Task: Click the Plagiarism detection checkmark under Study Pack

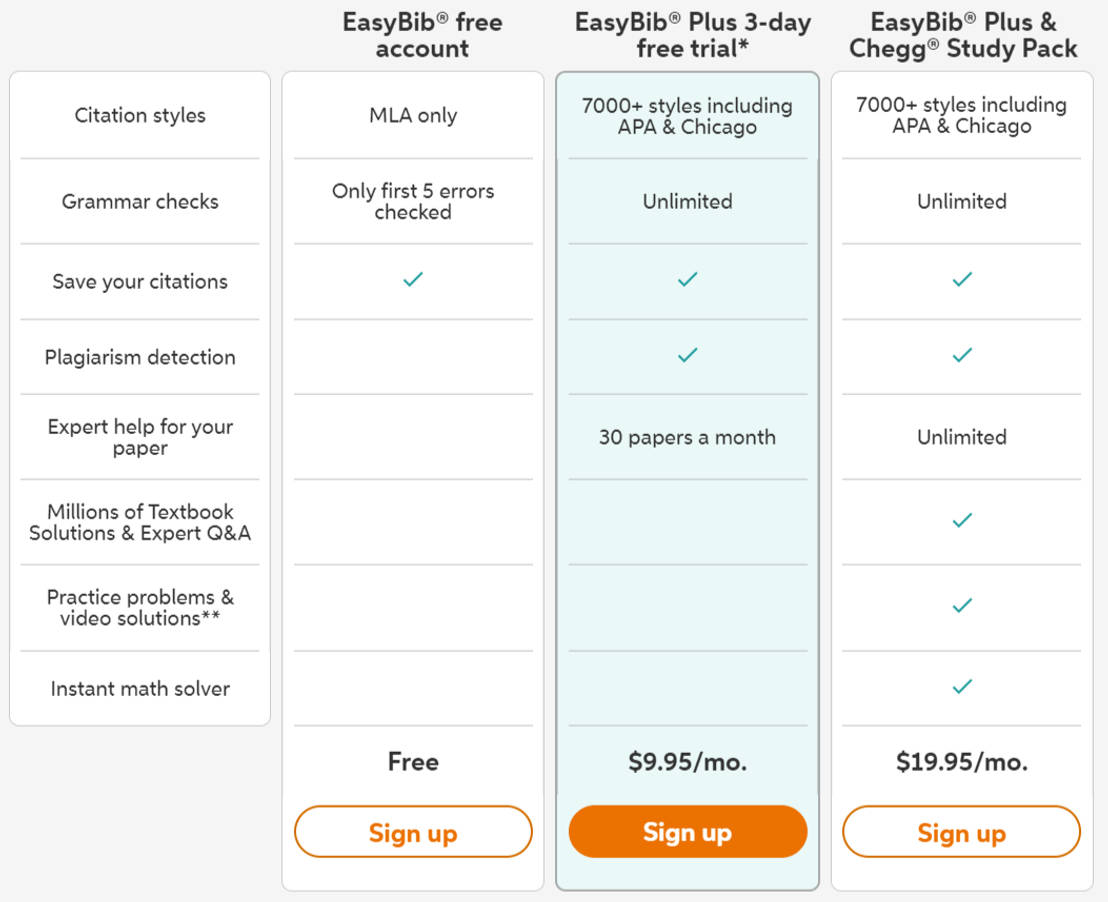Action: (961, 355)
